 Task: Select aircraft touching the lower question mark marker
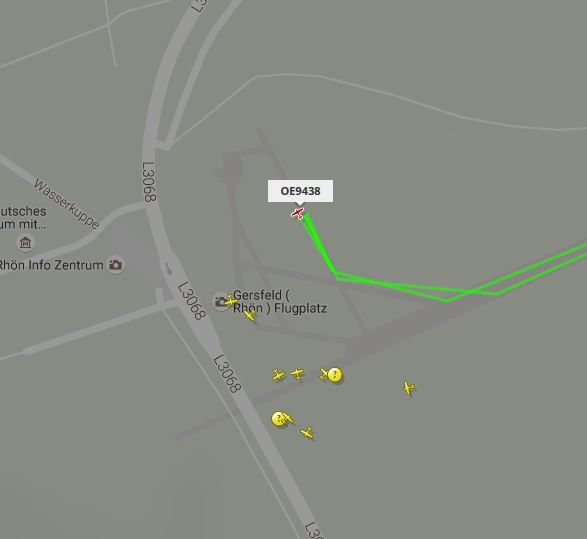(289, 418)
